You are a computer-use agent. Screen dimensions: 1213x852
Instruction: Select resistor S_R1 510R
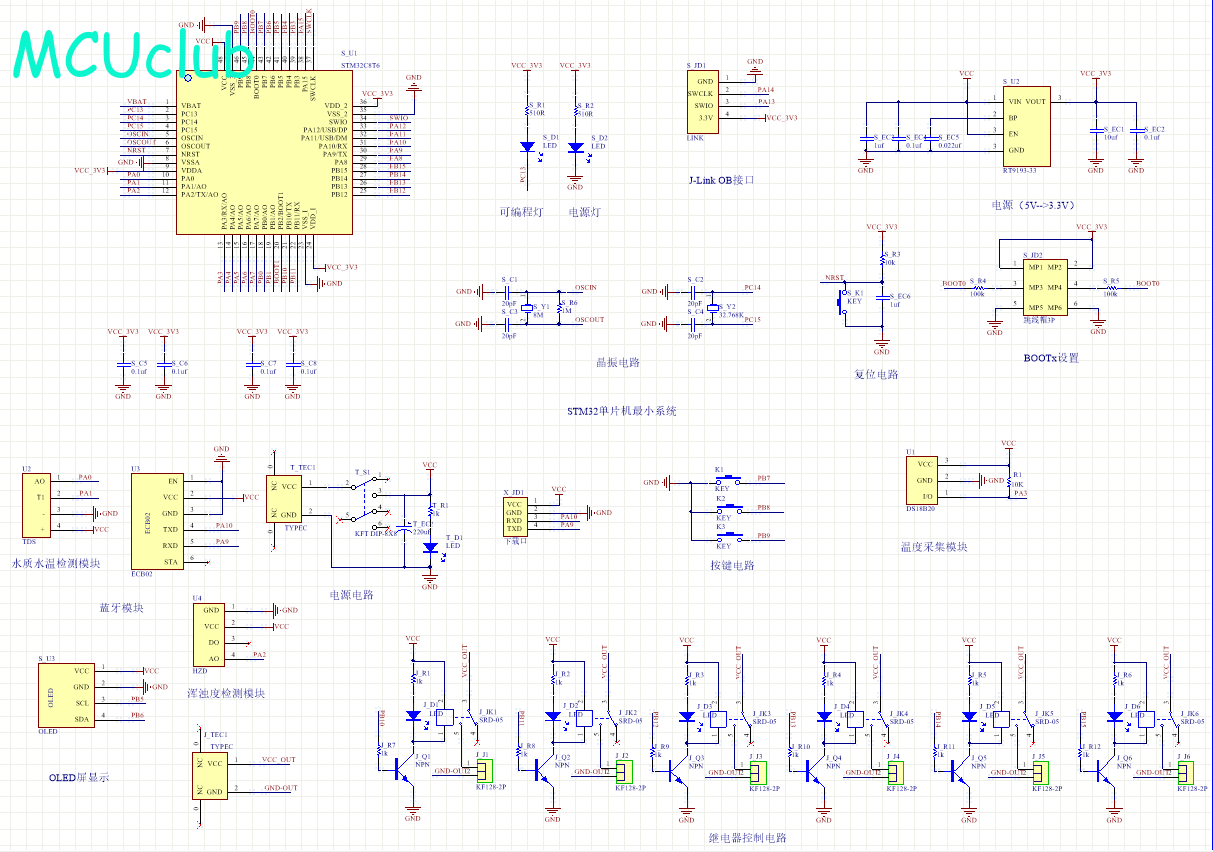528,109
